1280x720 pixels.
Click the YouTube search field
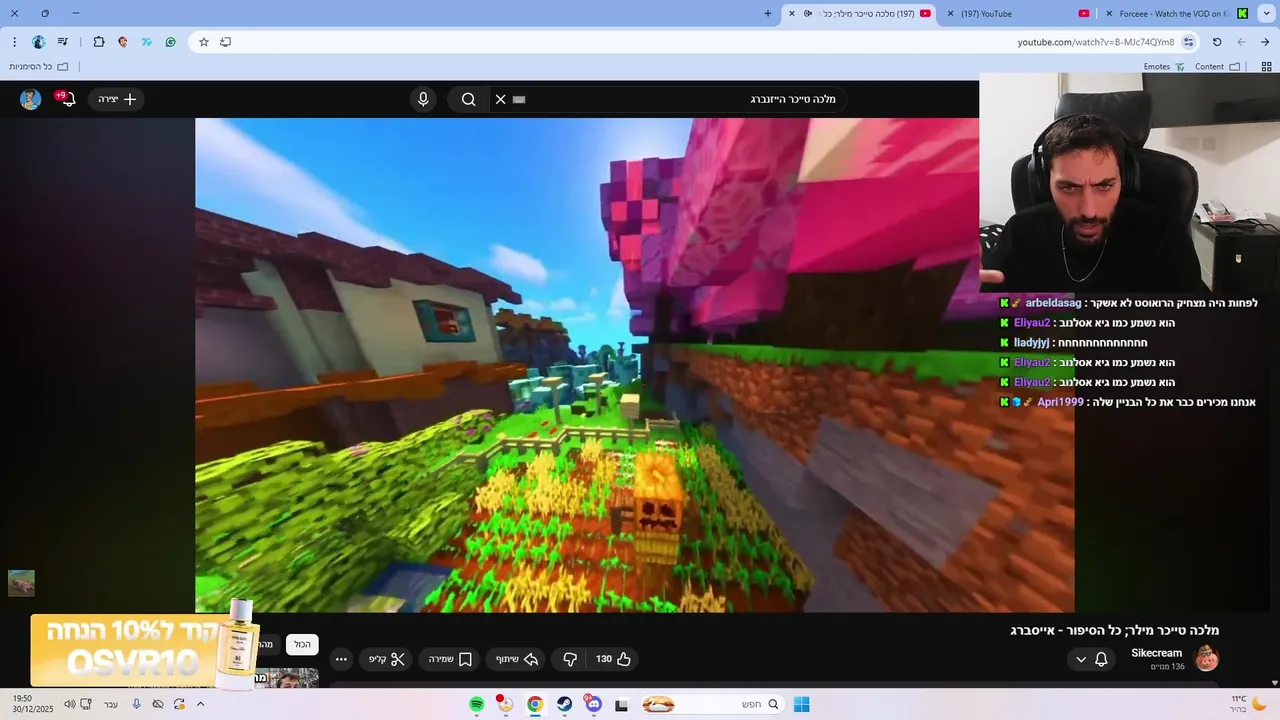pyautogui.click(x=668, y=99)
